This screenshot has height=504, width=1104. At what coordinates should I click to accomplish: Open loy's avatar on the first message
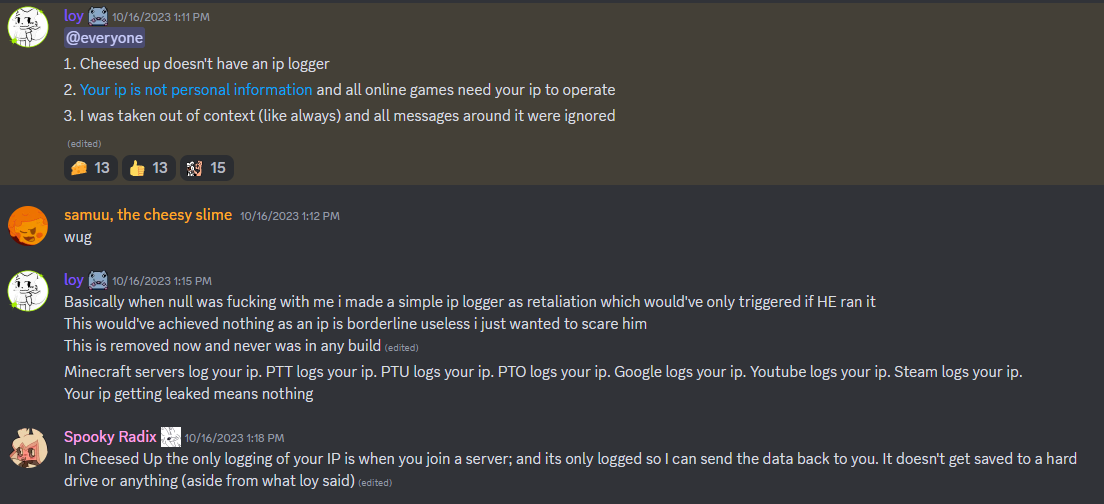coord(28,27)
